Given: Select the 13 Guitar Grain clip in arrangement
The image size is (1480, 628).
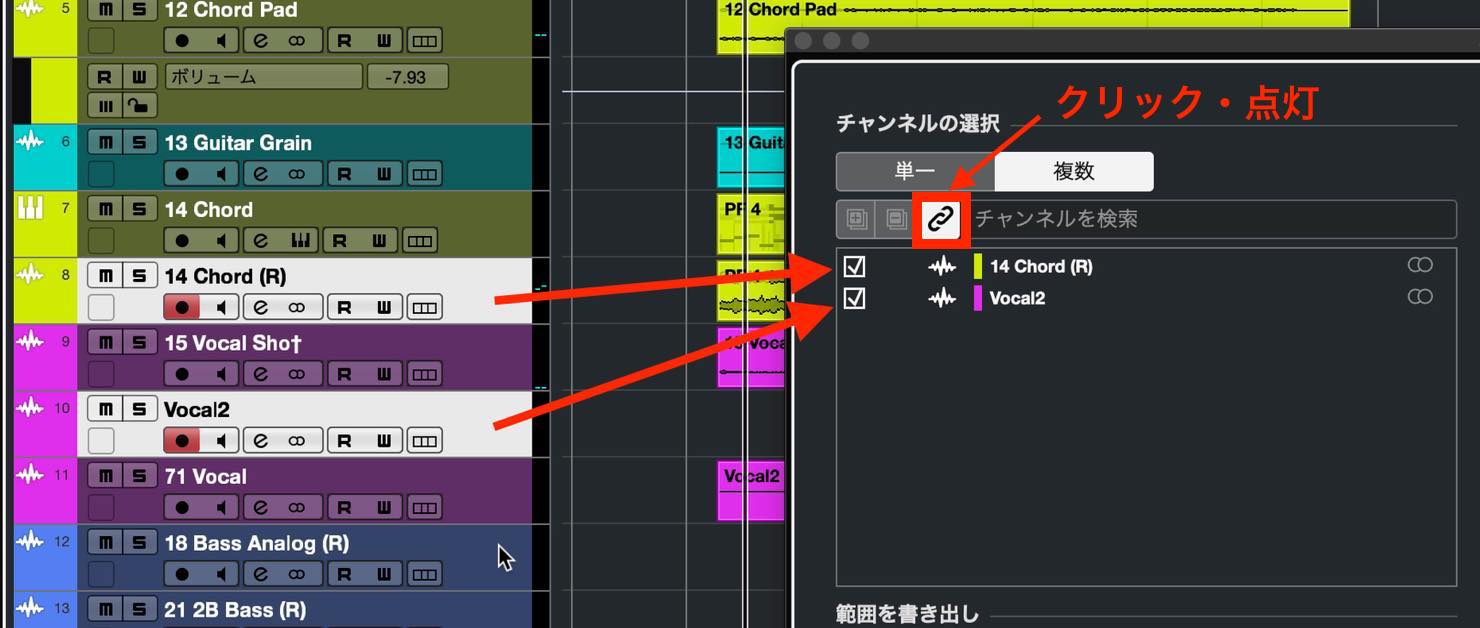Looking at the screenshot, I should 751,158.
